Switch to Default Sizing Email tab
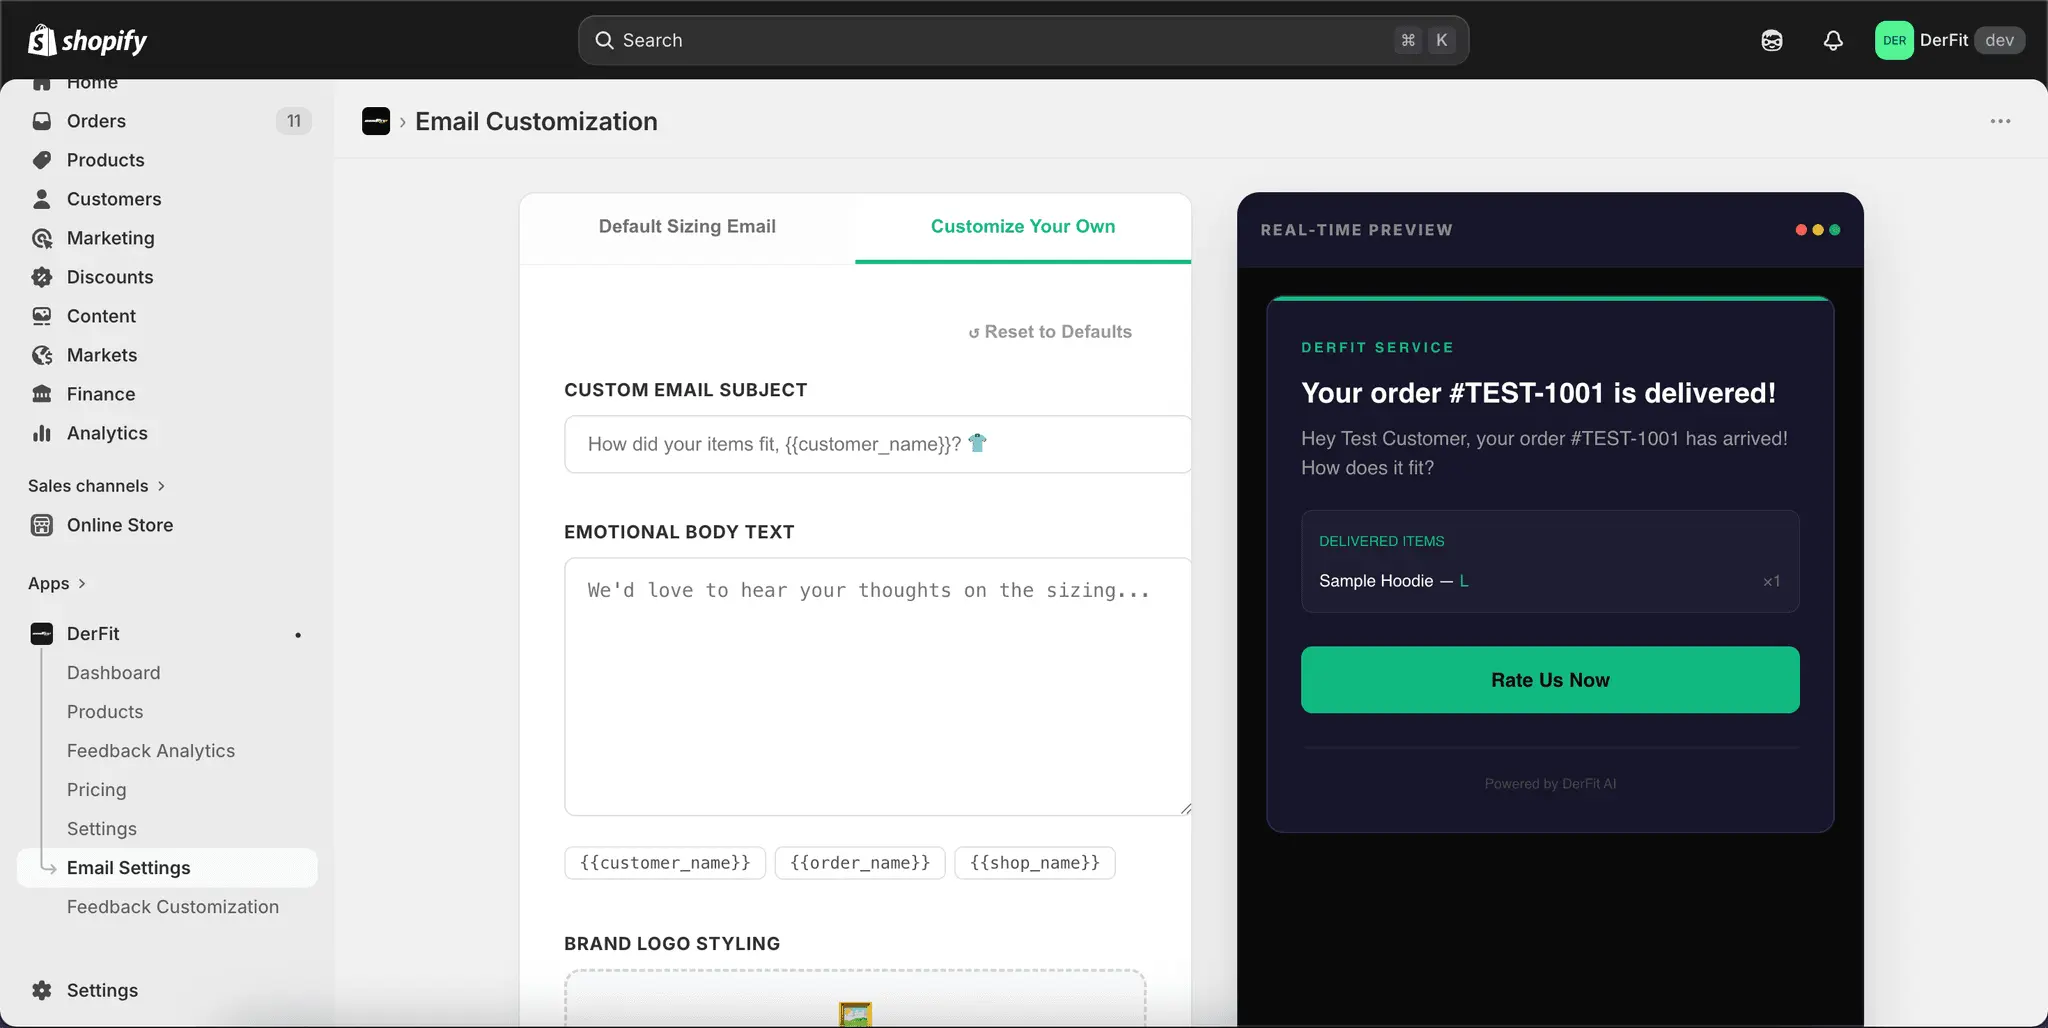Image resolution: width=2048 pixels, height=1028 pixels. click(687, 227)
